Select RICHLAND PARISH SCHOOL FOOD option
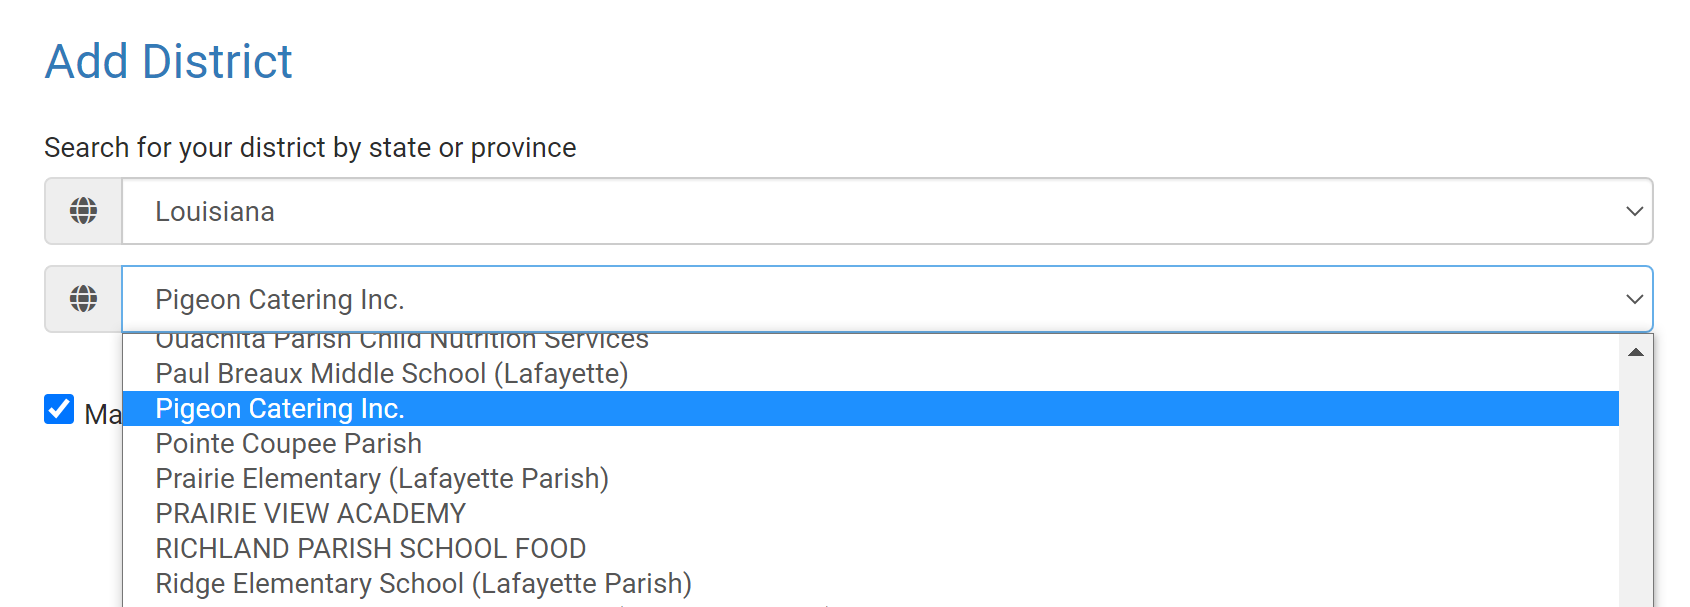This screenshot has width=1690, height=607. (370, 549)
